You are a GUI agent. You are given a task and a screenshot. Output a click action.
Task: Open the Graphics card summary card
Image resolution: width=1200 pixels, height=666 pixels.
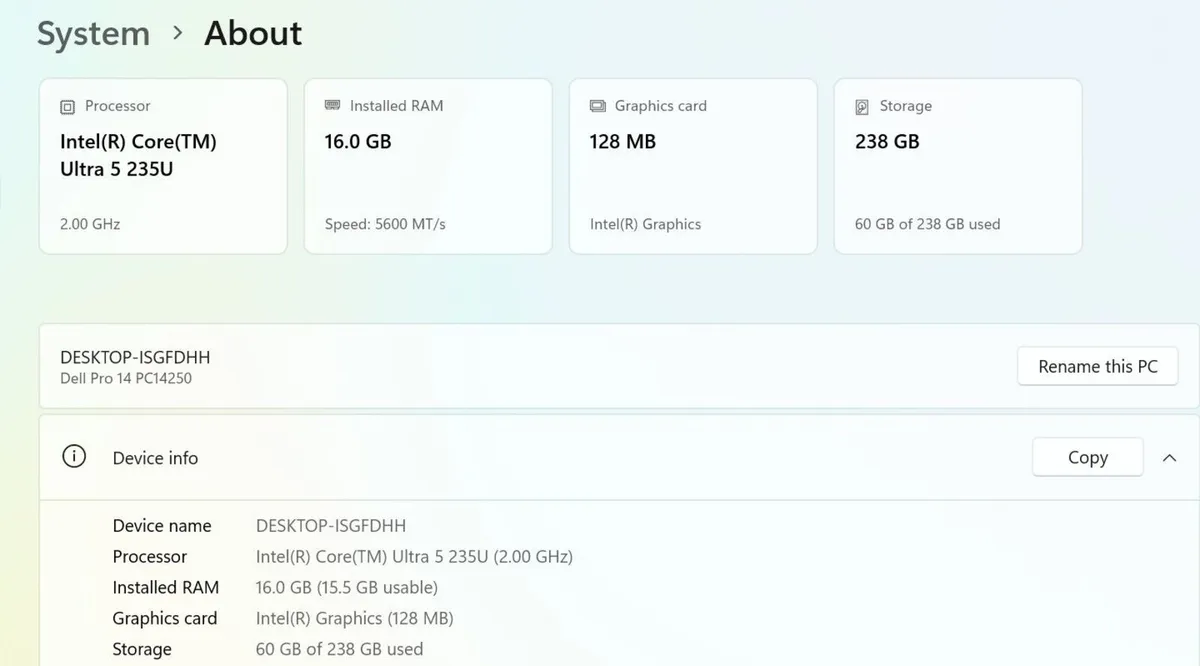(x=693, y=166)
